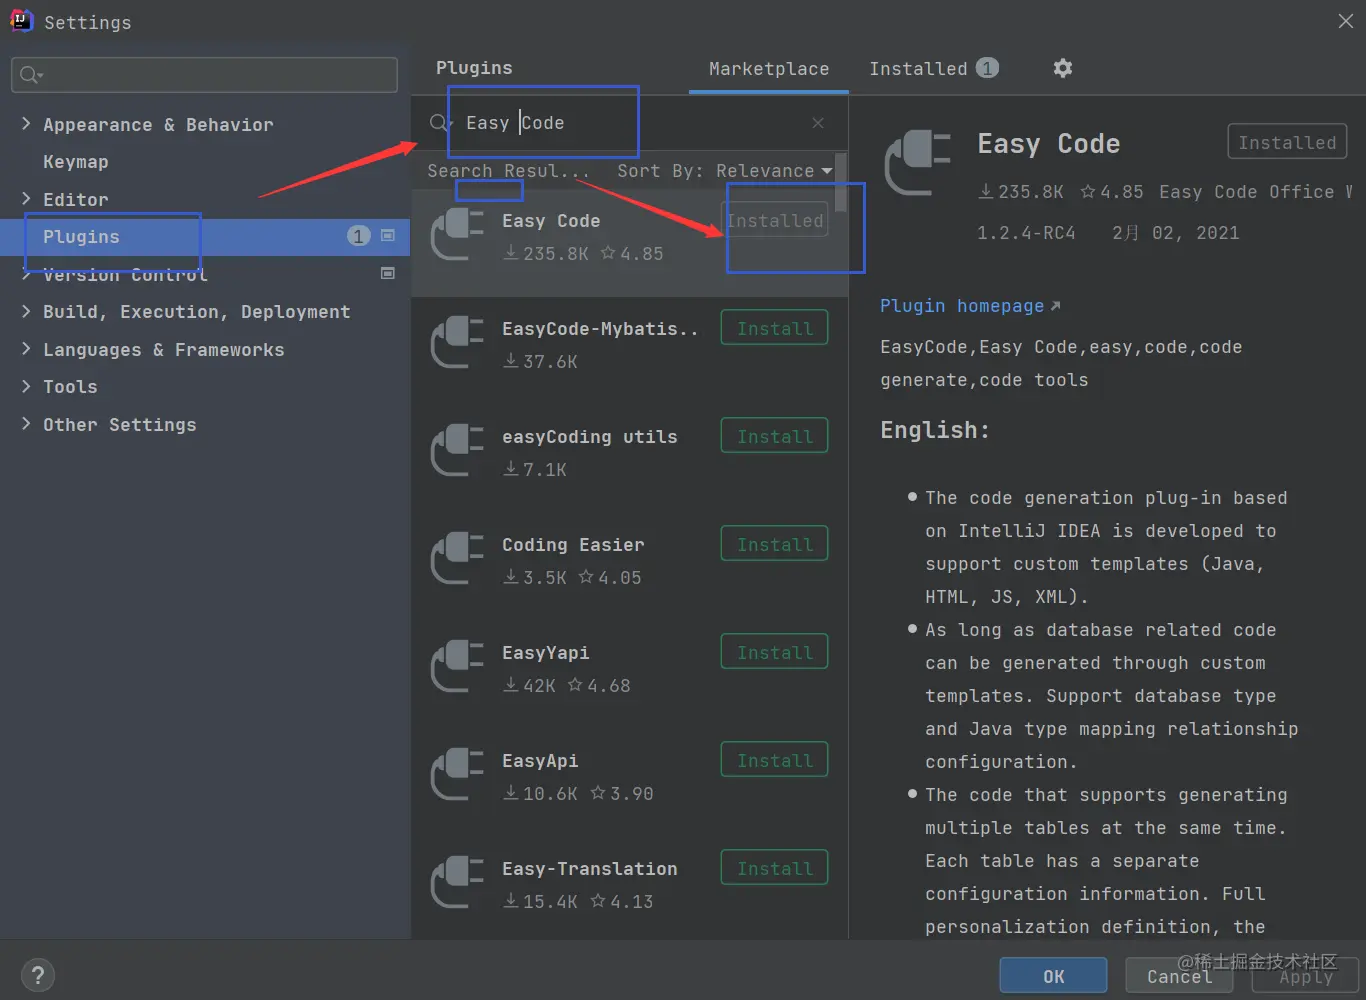Click the 4.85 rating in the details pane

pos(1112,192)
